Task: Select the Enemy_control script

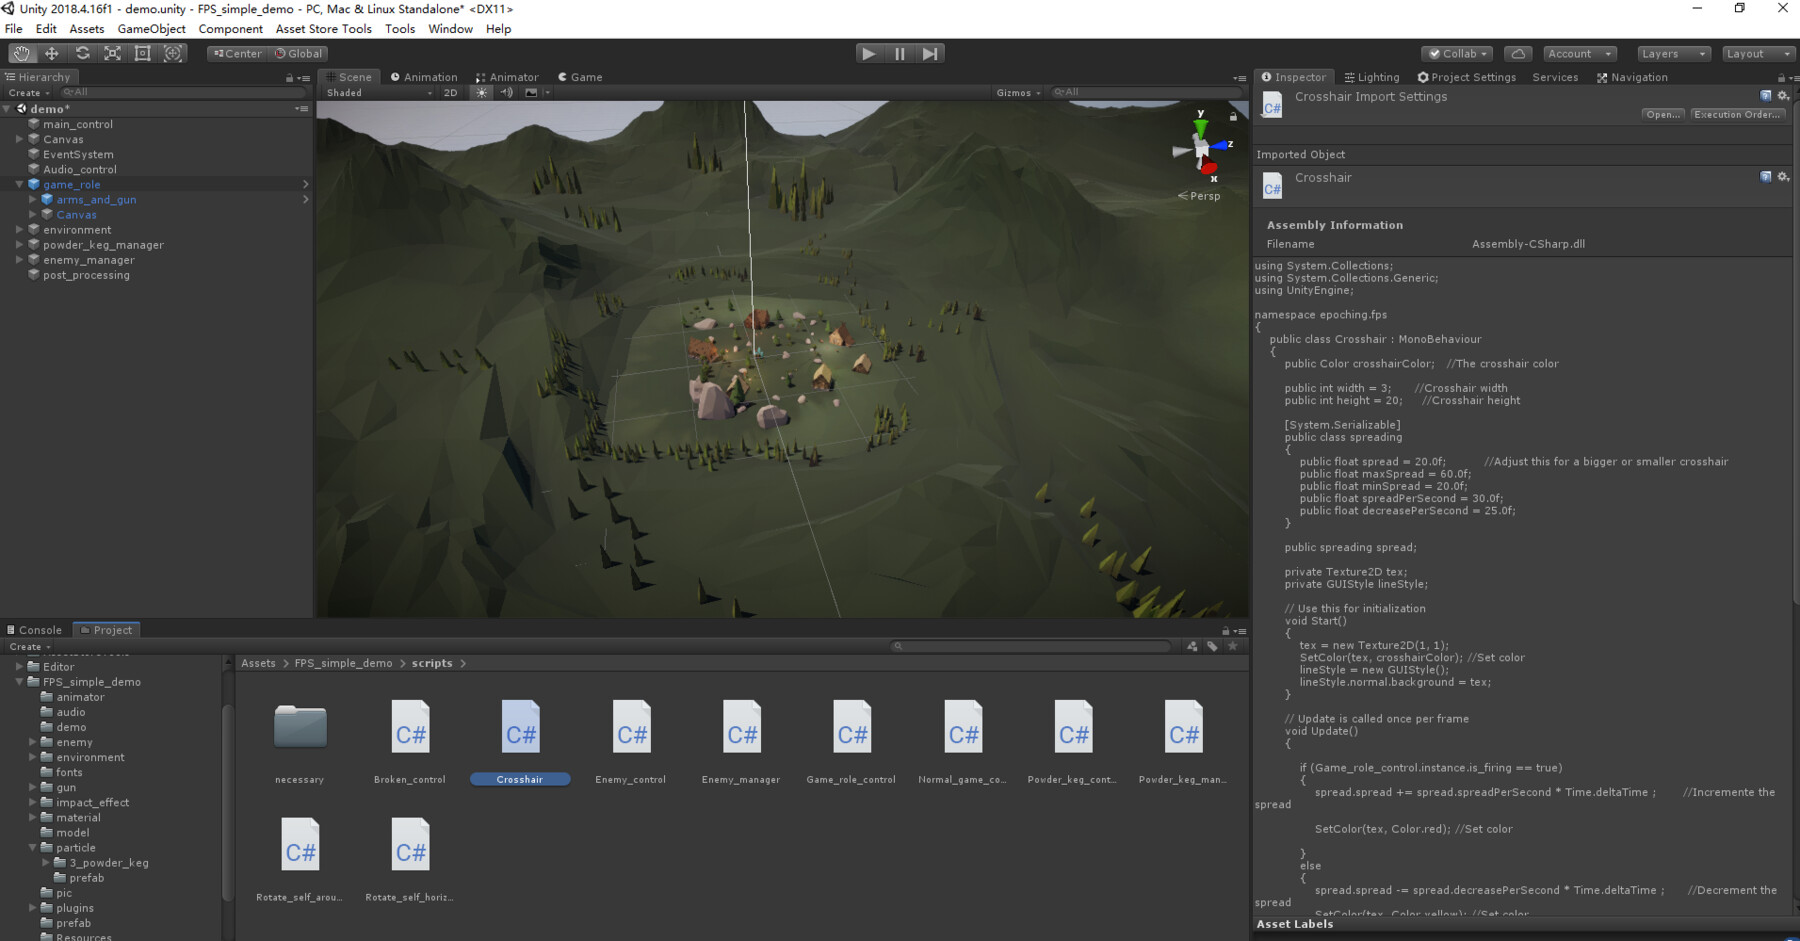Action: pos(631,741)
